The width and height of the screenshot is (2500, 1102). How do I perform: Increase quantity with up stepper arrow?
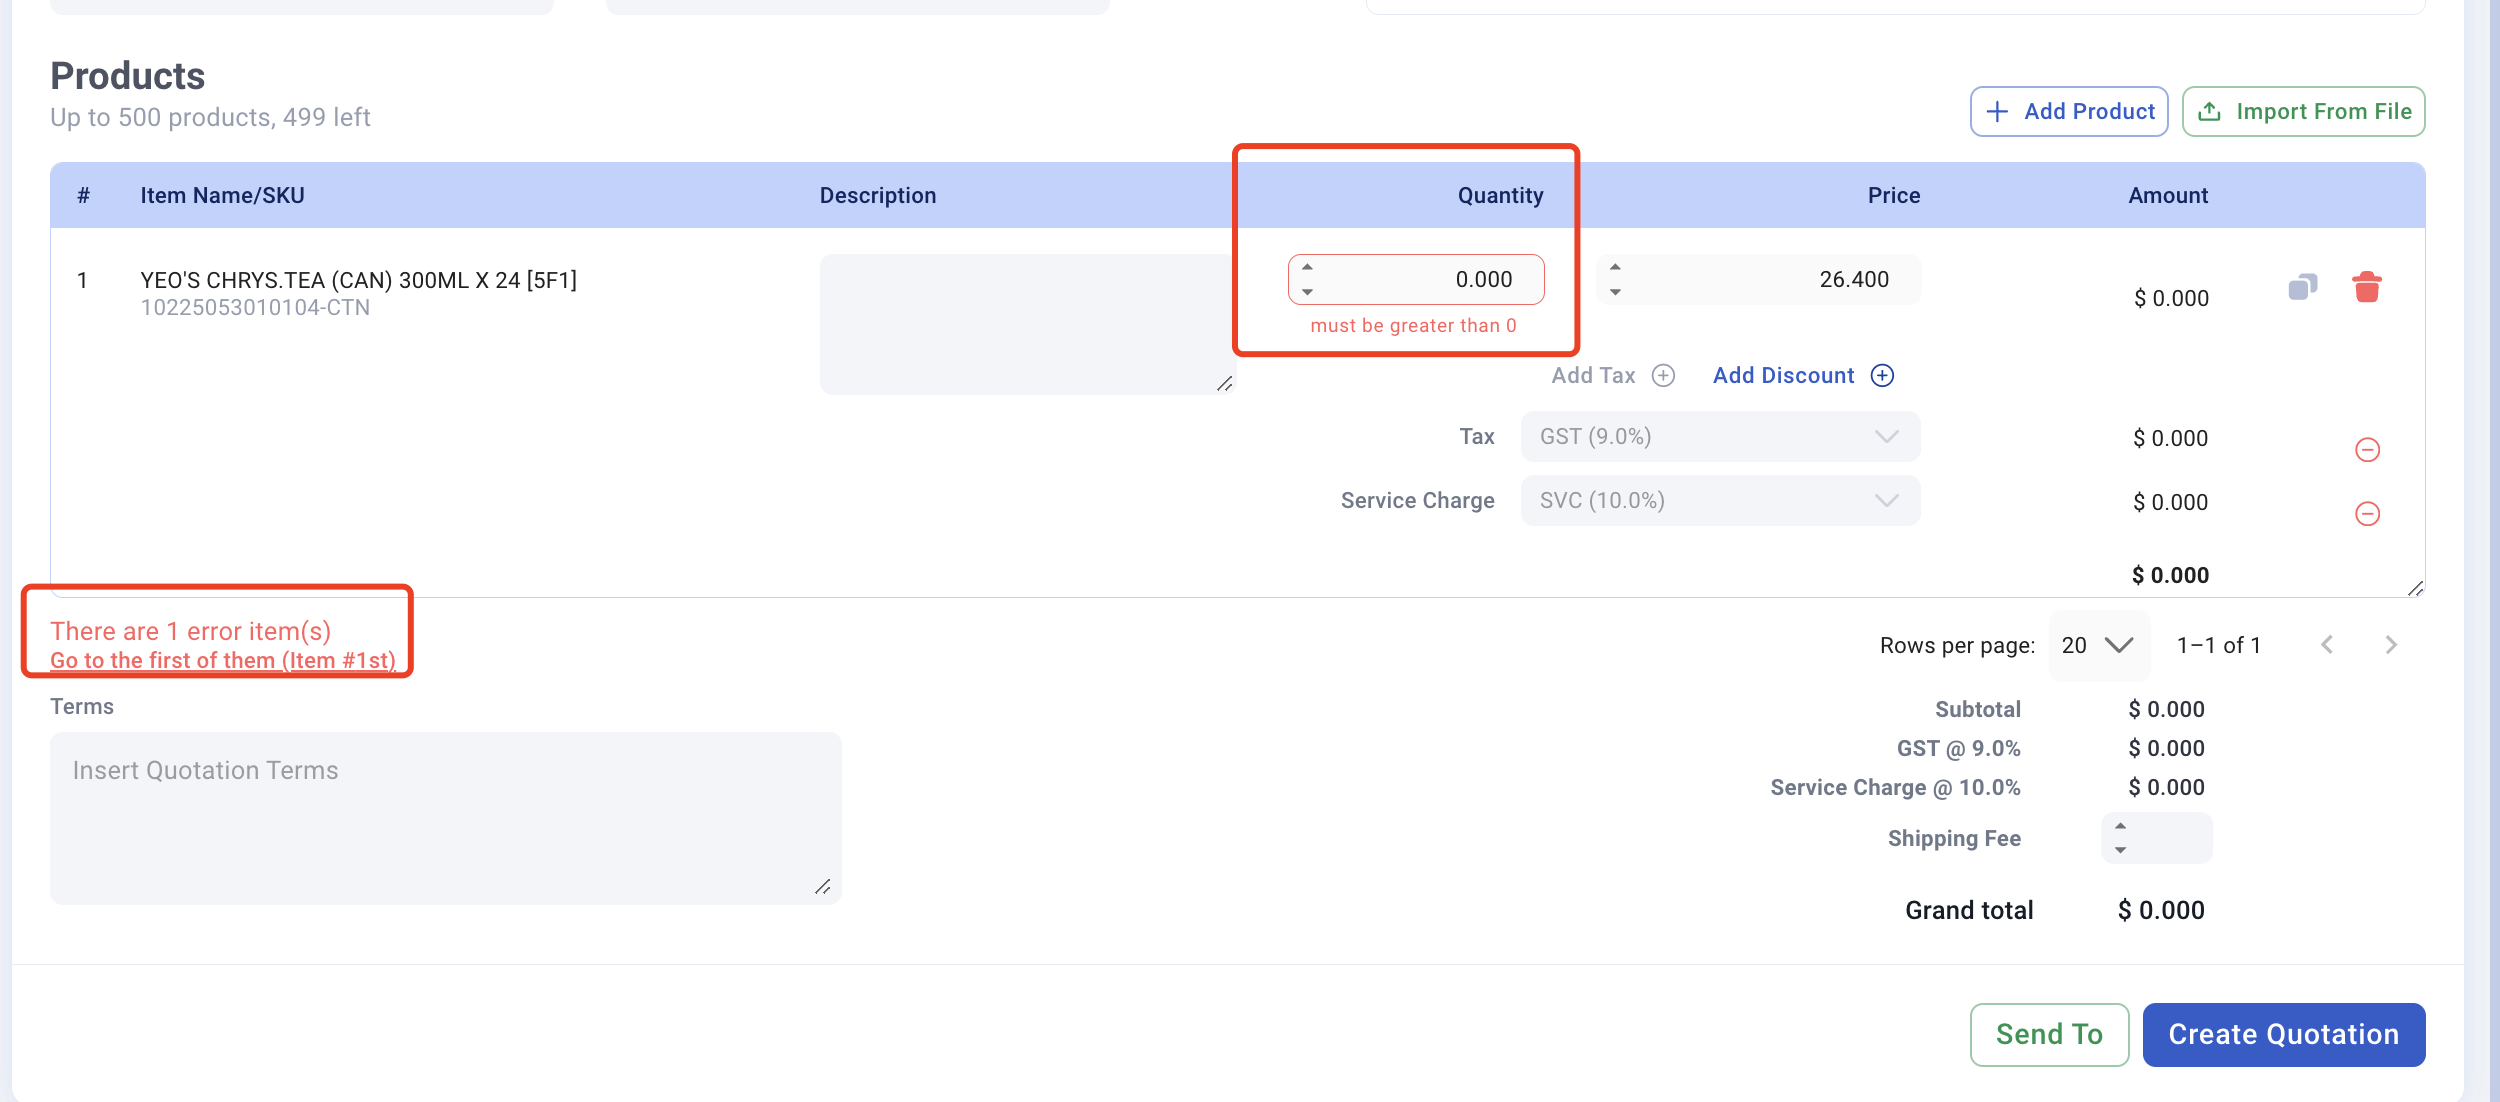(1307, 267)
